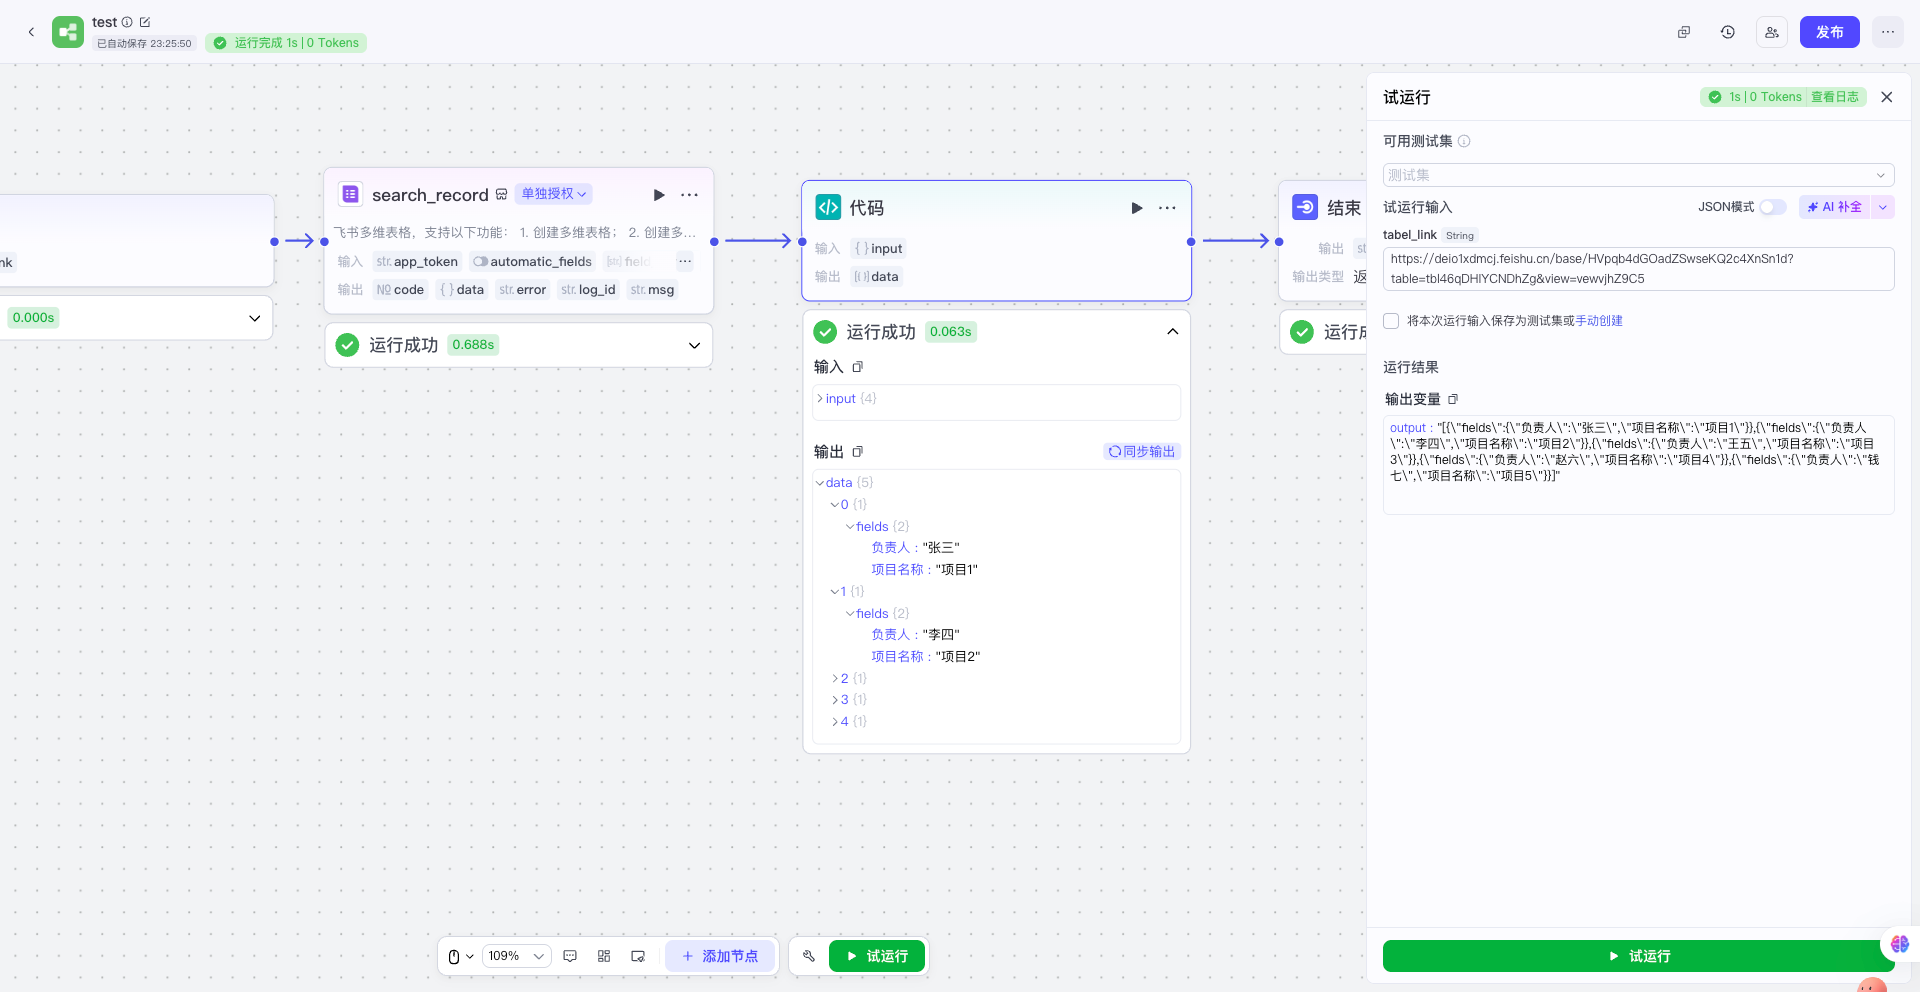
Task: Expand the input (4) tree node
Action: point(821,398)
